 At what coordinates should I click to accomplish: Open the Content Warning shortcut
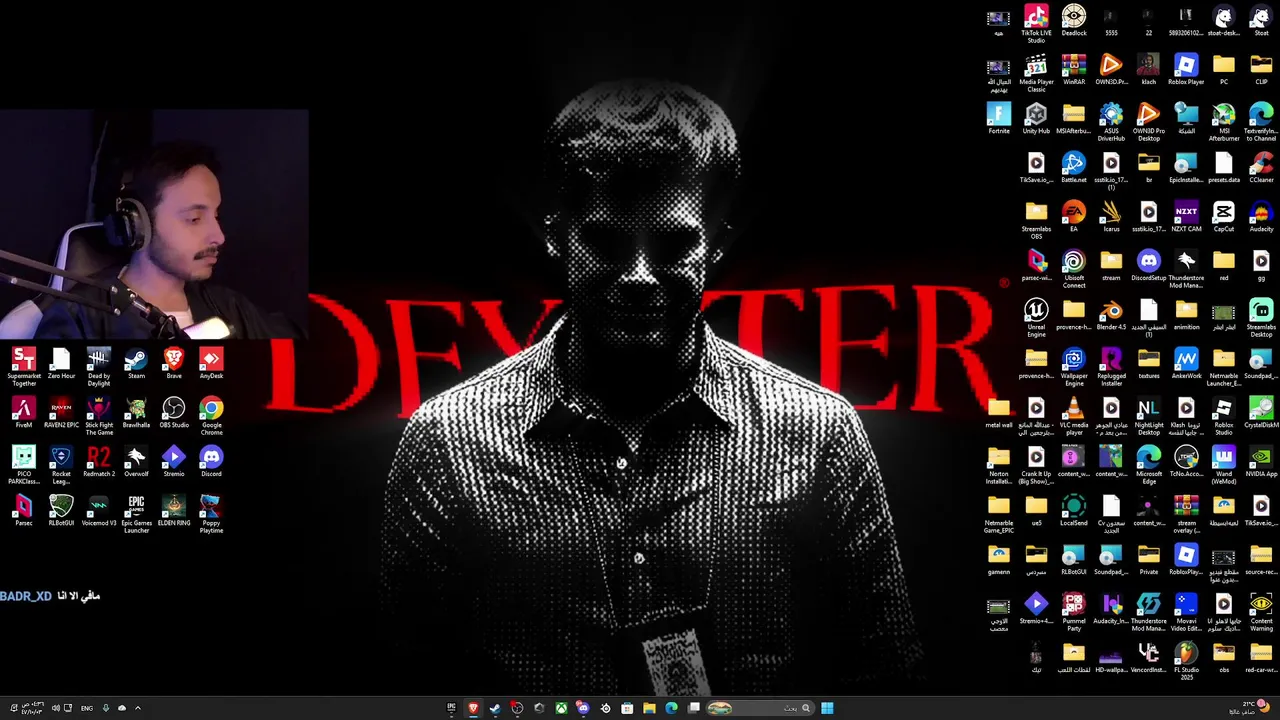tap(1261, 612)
